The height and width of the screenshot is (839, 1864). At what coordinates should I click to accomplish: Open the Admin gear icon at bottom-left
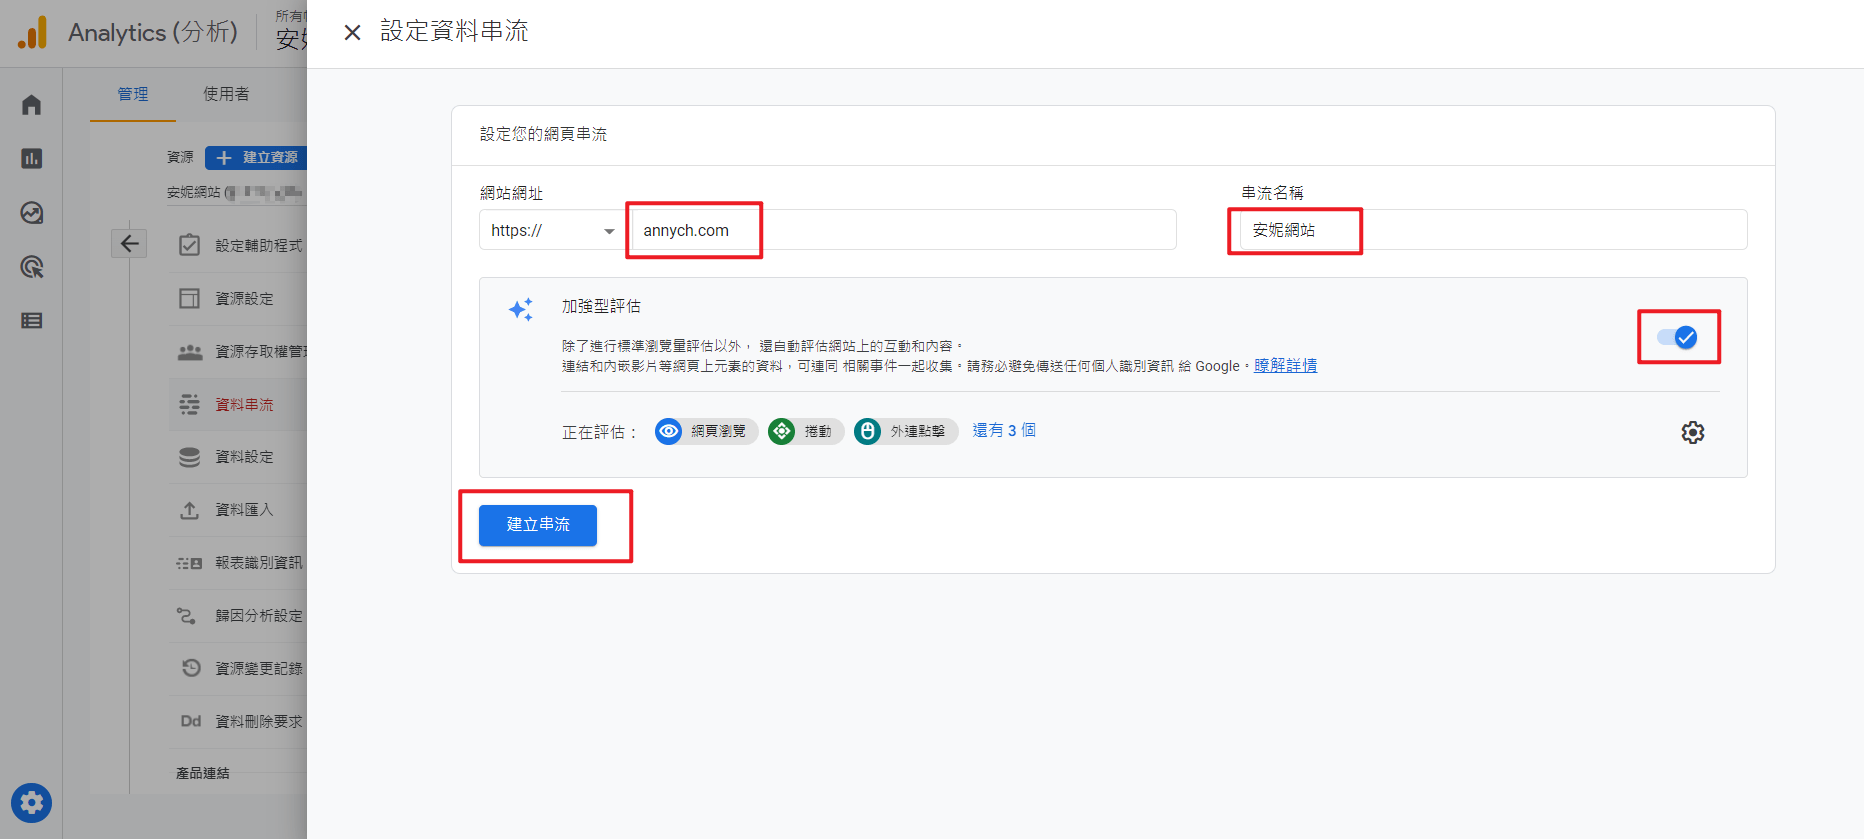click(x=32, y=803)
